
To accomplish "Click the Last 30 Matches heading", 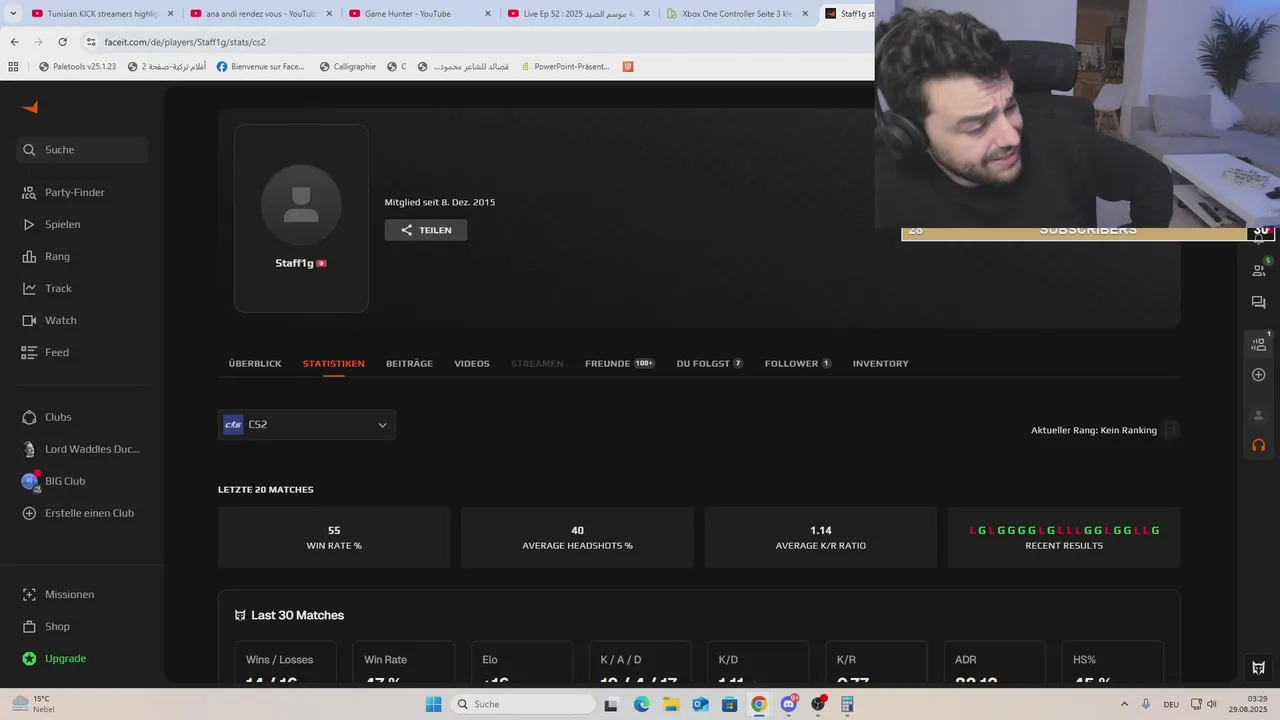I will (297, 615).
